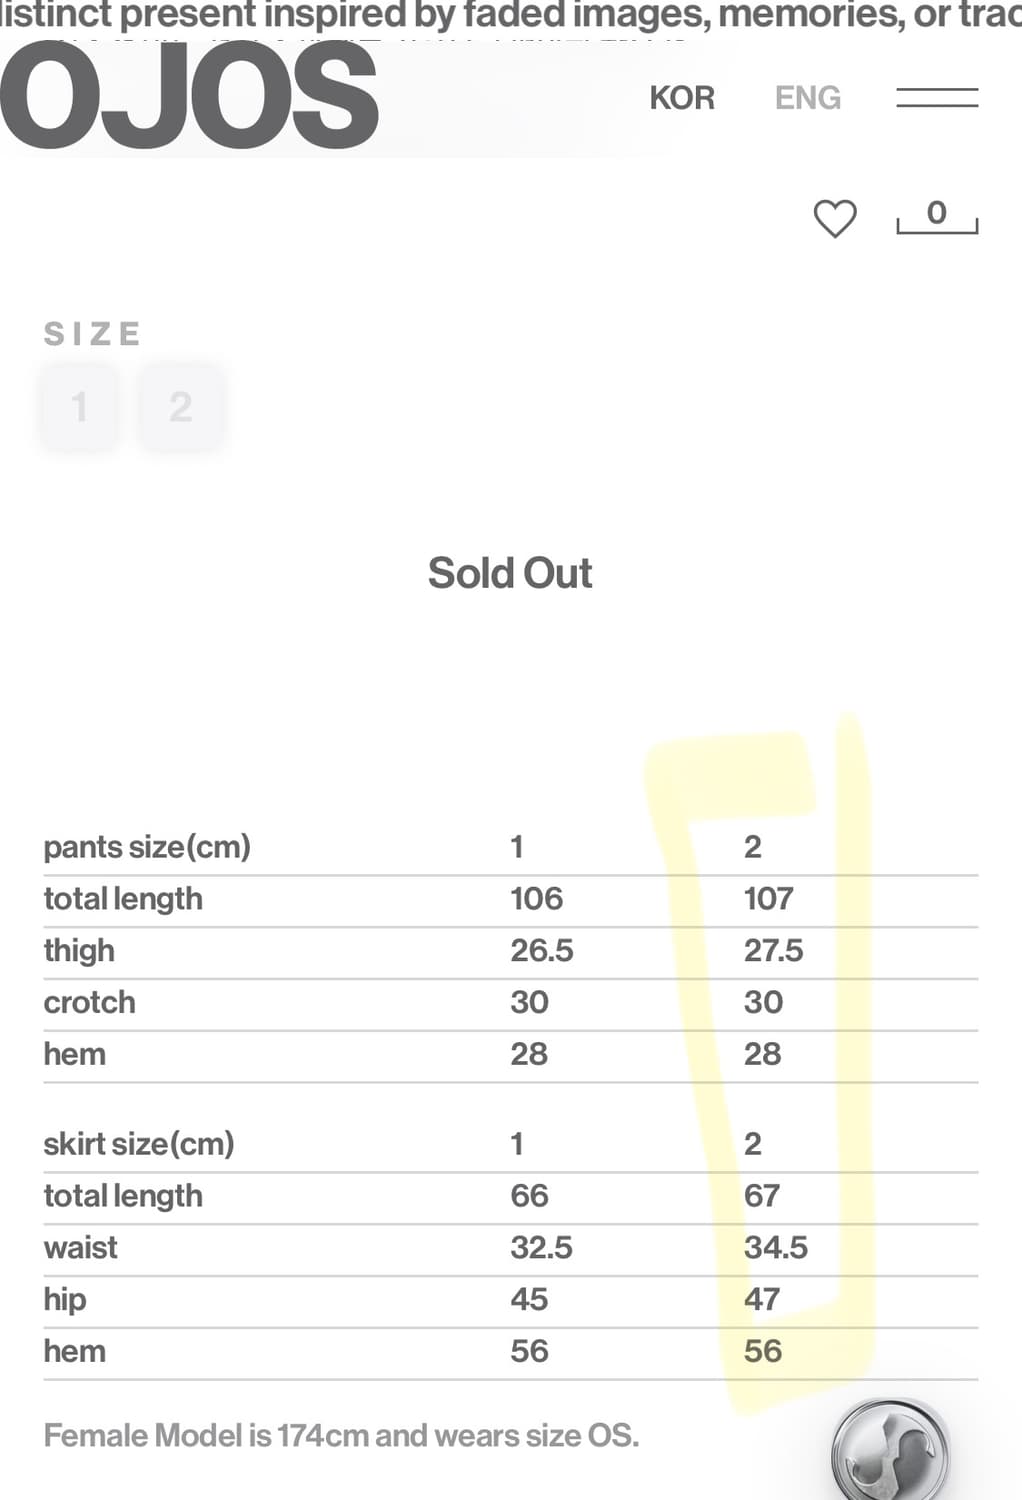The image size is (1022, 1500).
Task: Click the SIZE section label
Action: (92, 334)
